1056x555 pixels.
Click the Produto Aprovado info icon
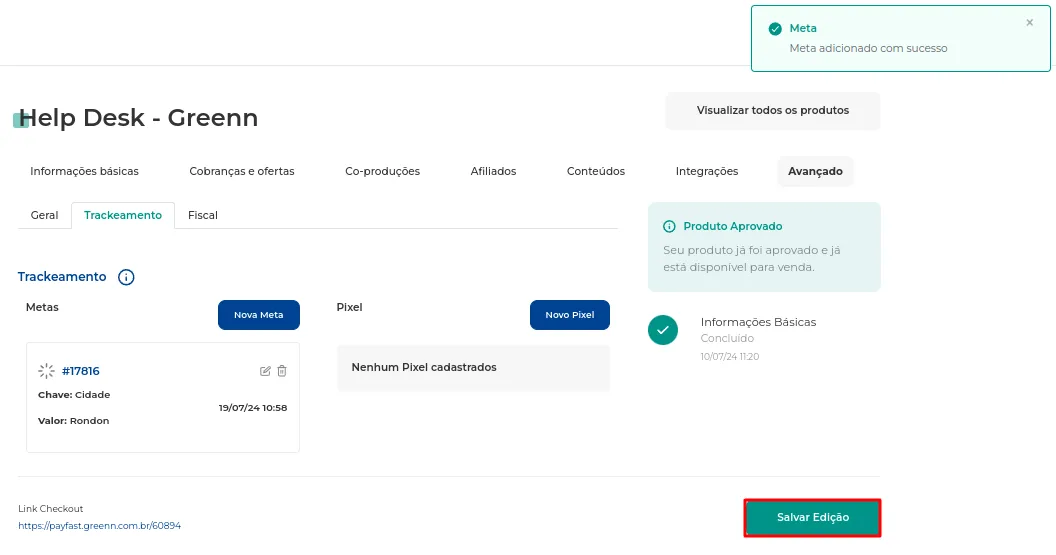(x=669, y=226)
